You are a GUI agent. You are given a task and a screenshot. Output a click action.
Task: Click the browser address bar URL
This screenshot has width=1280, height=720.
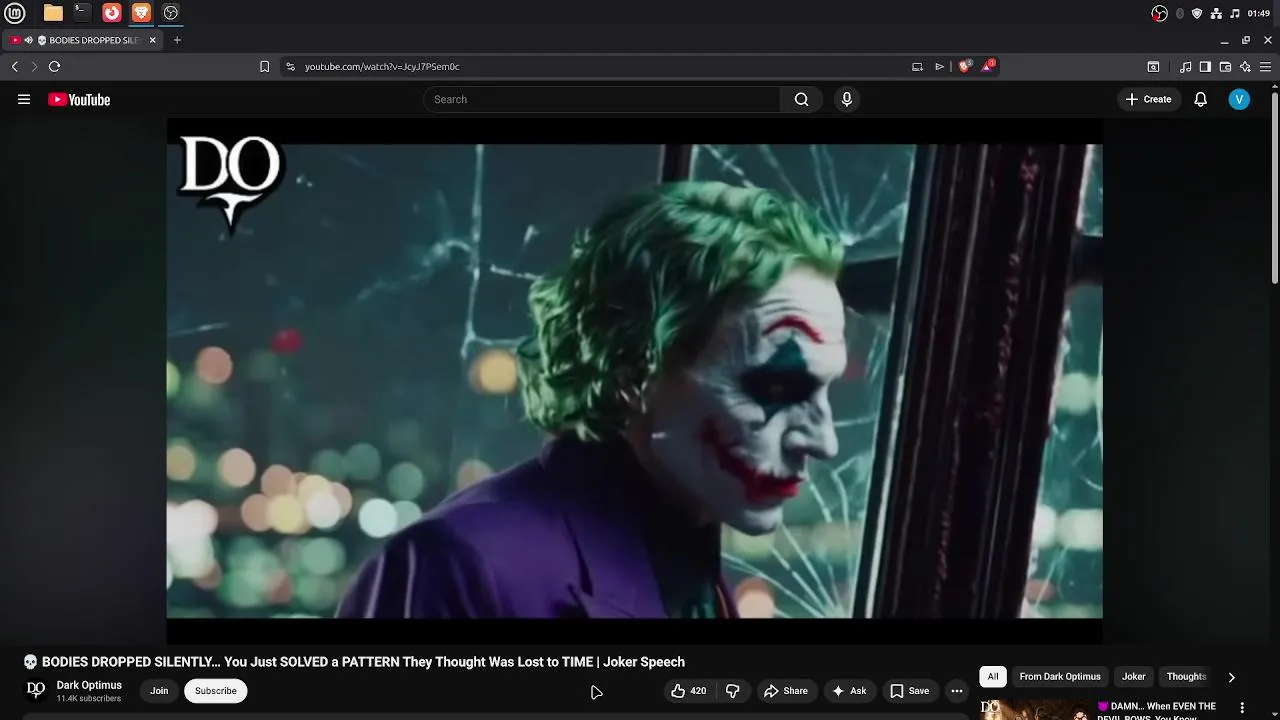(x=382, y=66)
